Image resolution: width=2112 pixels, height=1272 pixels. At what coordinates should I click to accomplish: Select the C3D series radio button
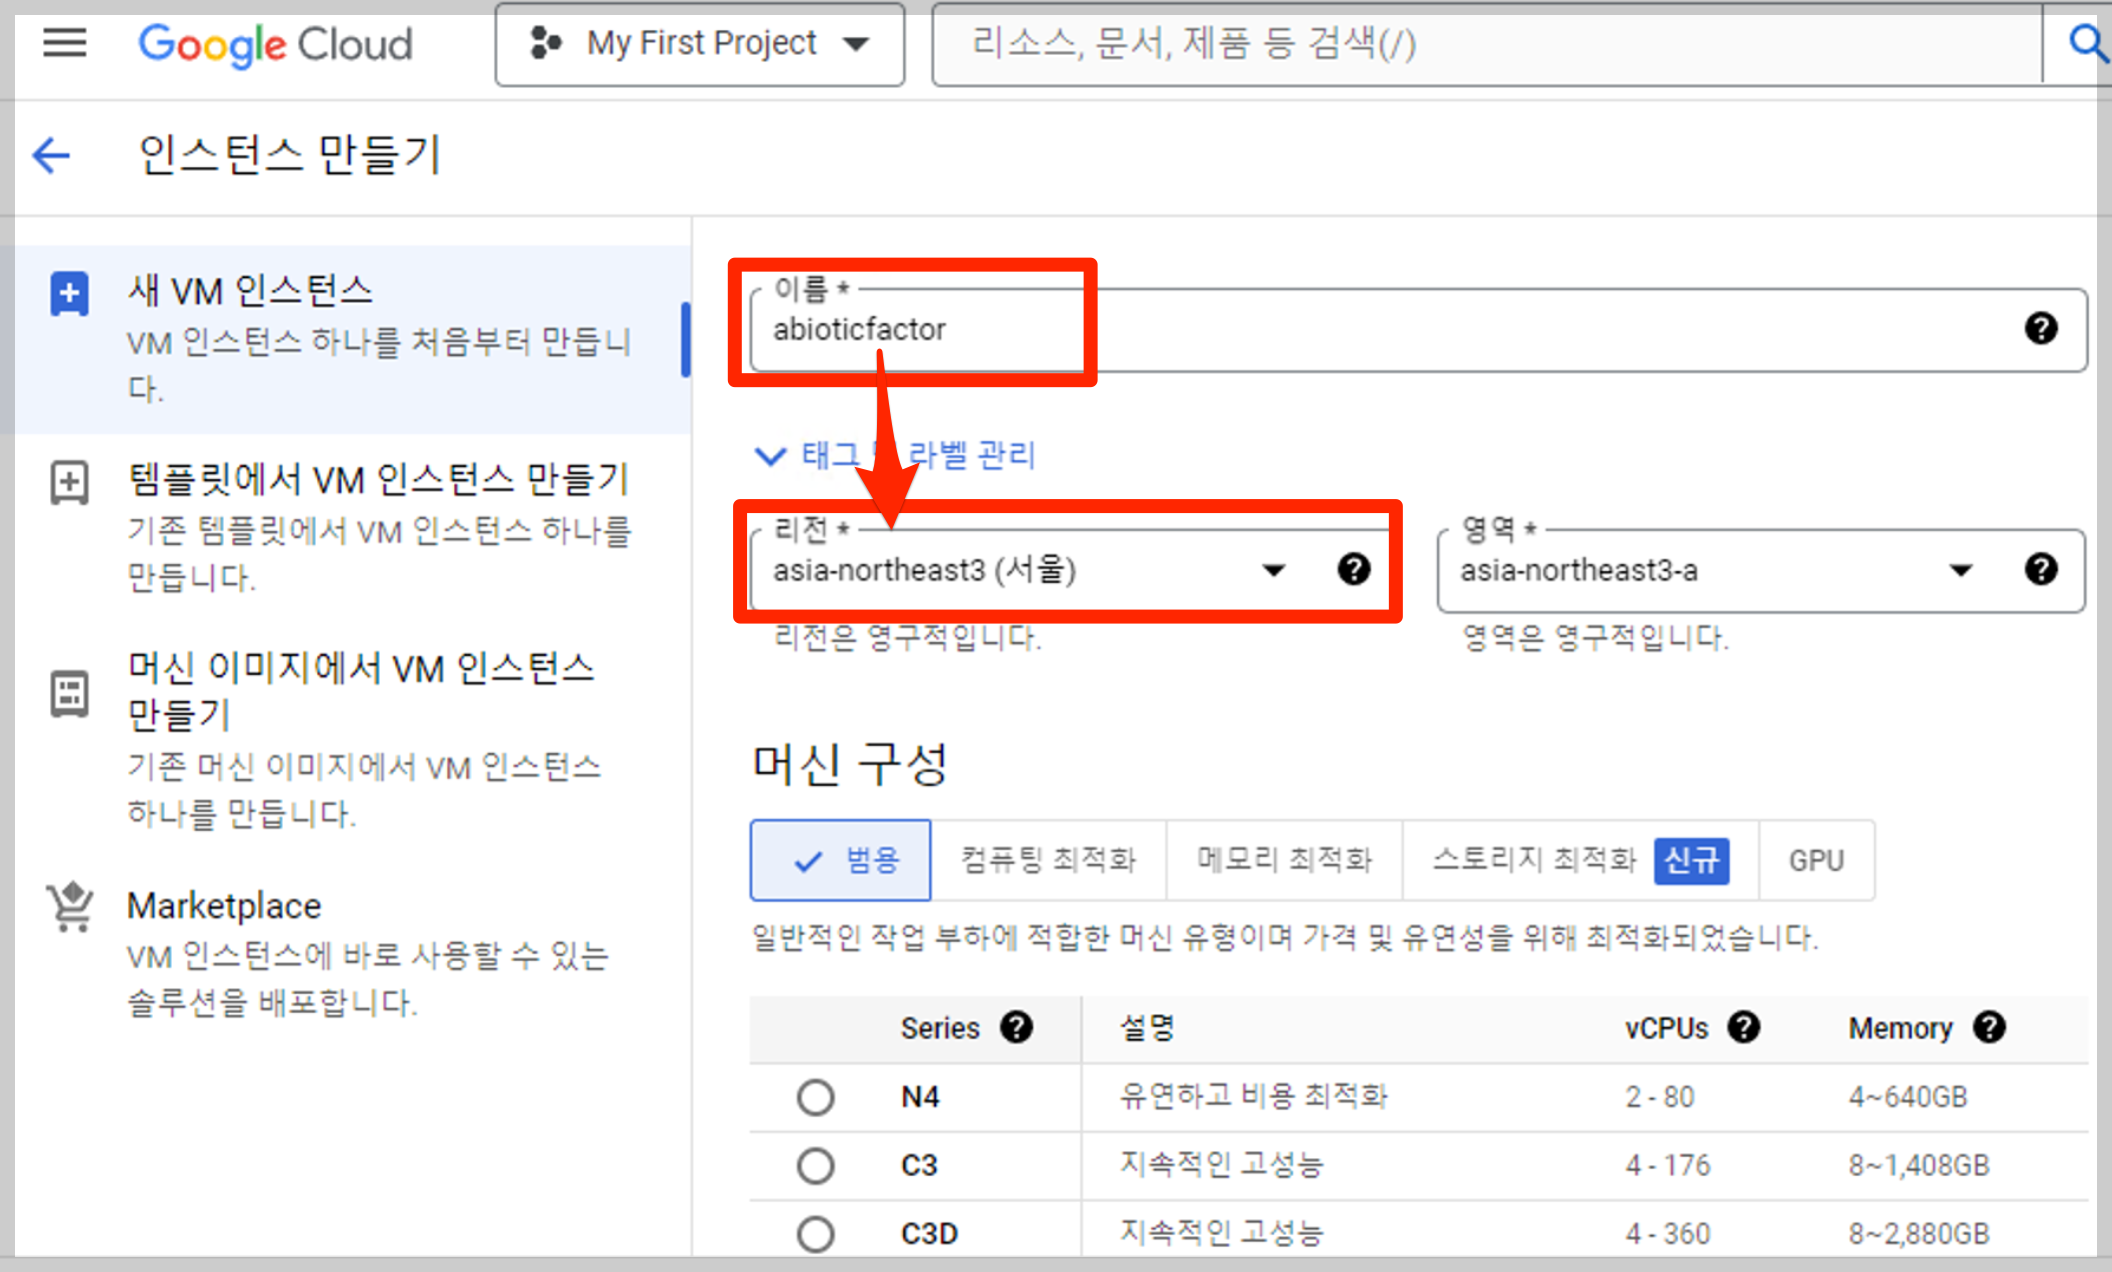pyautogui.click(x=815, y=1233)
